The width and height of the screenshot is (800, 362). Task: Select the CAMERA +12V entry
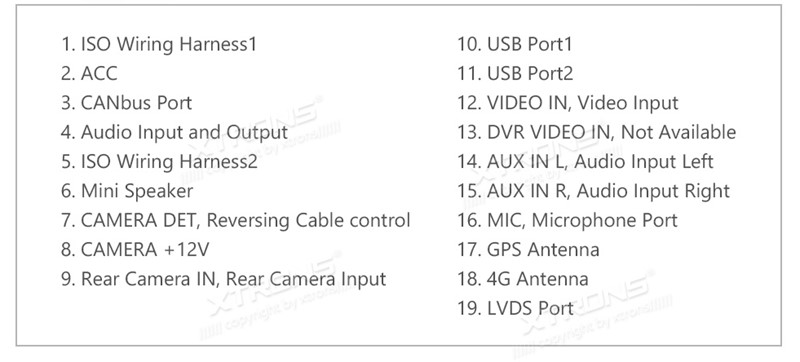pos(135,250)
